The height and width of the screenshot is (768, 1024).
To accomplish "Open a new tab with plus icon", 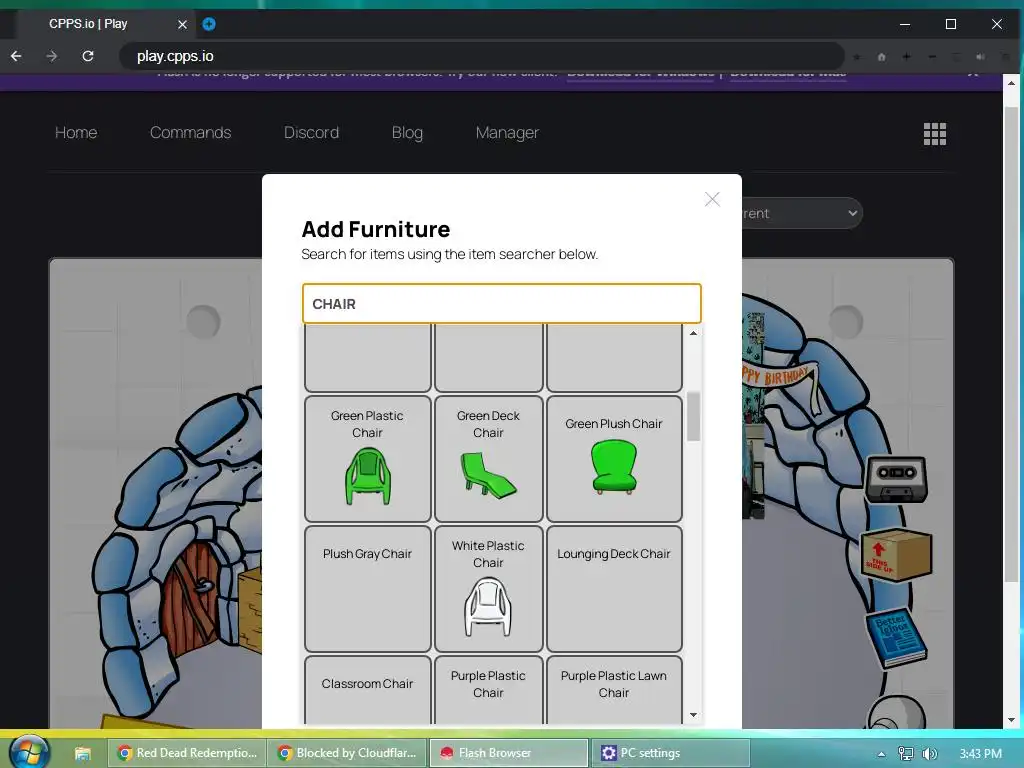I will tap(209, 24).
